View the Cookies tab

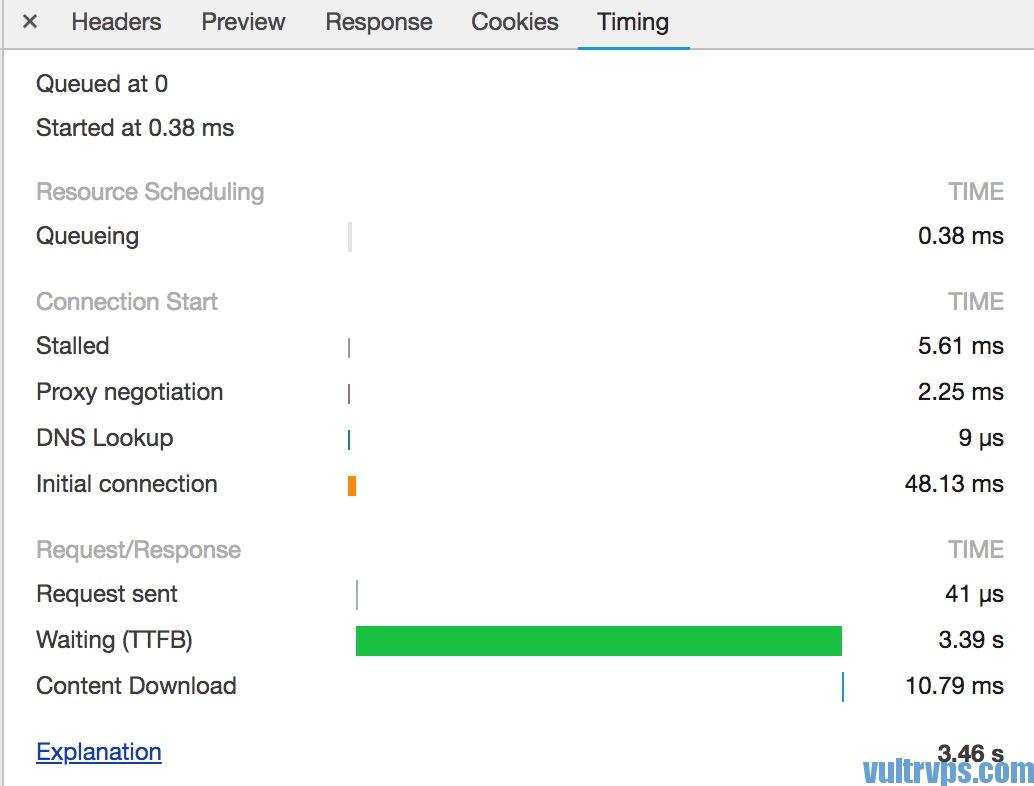(514, 22)
